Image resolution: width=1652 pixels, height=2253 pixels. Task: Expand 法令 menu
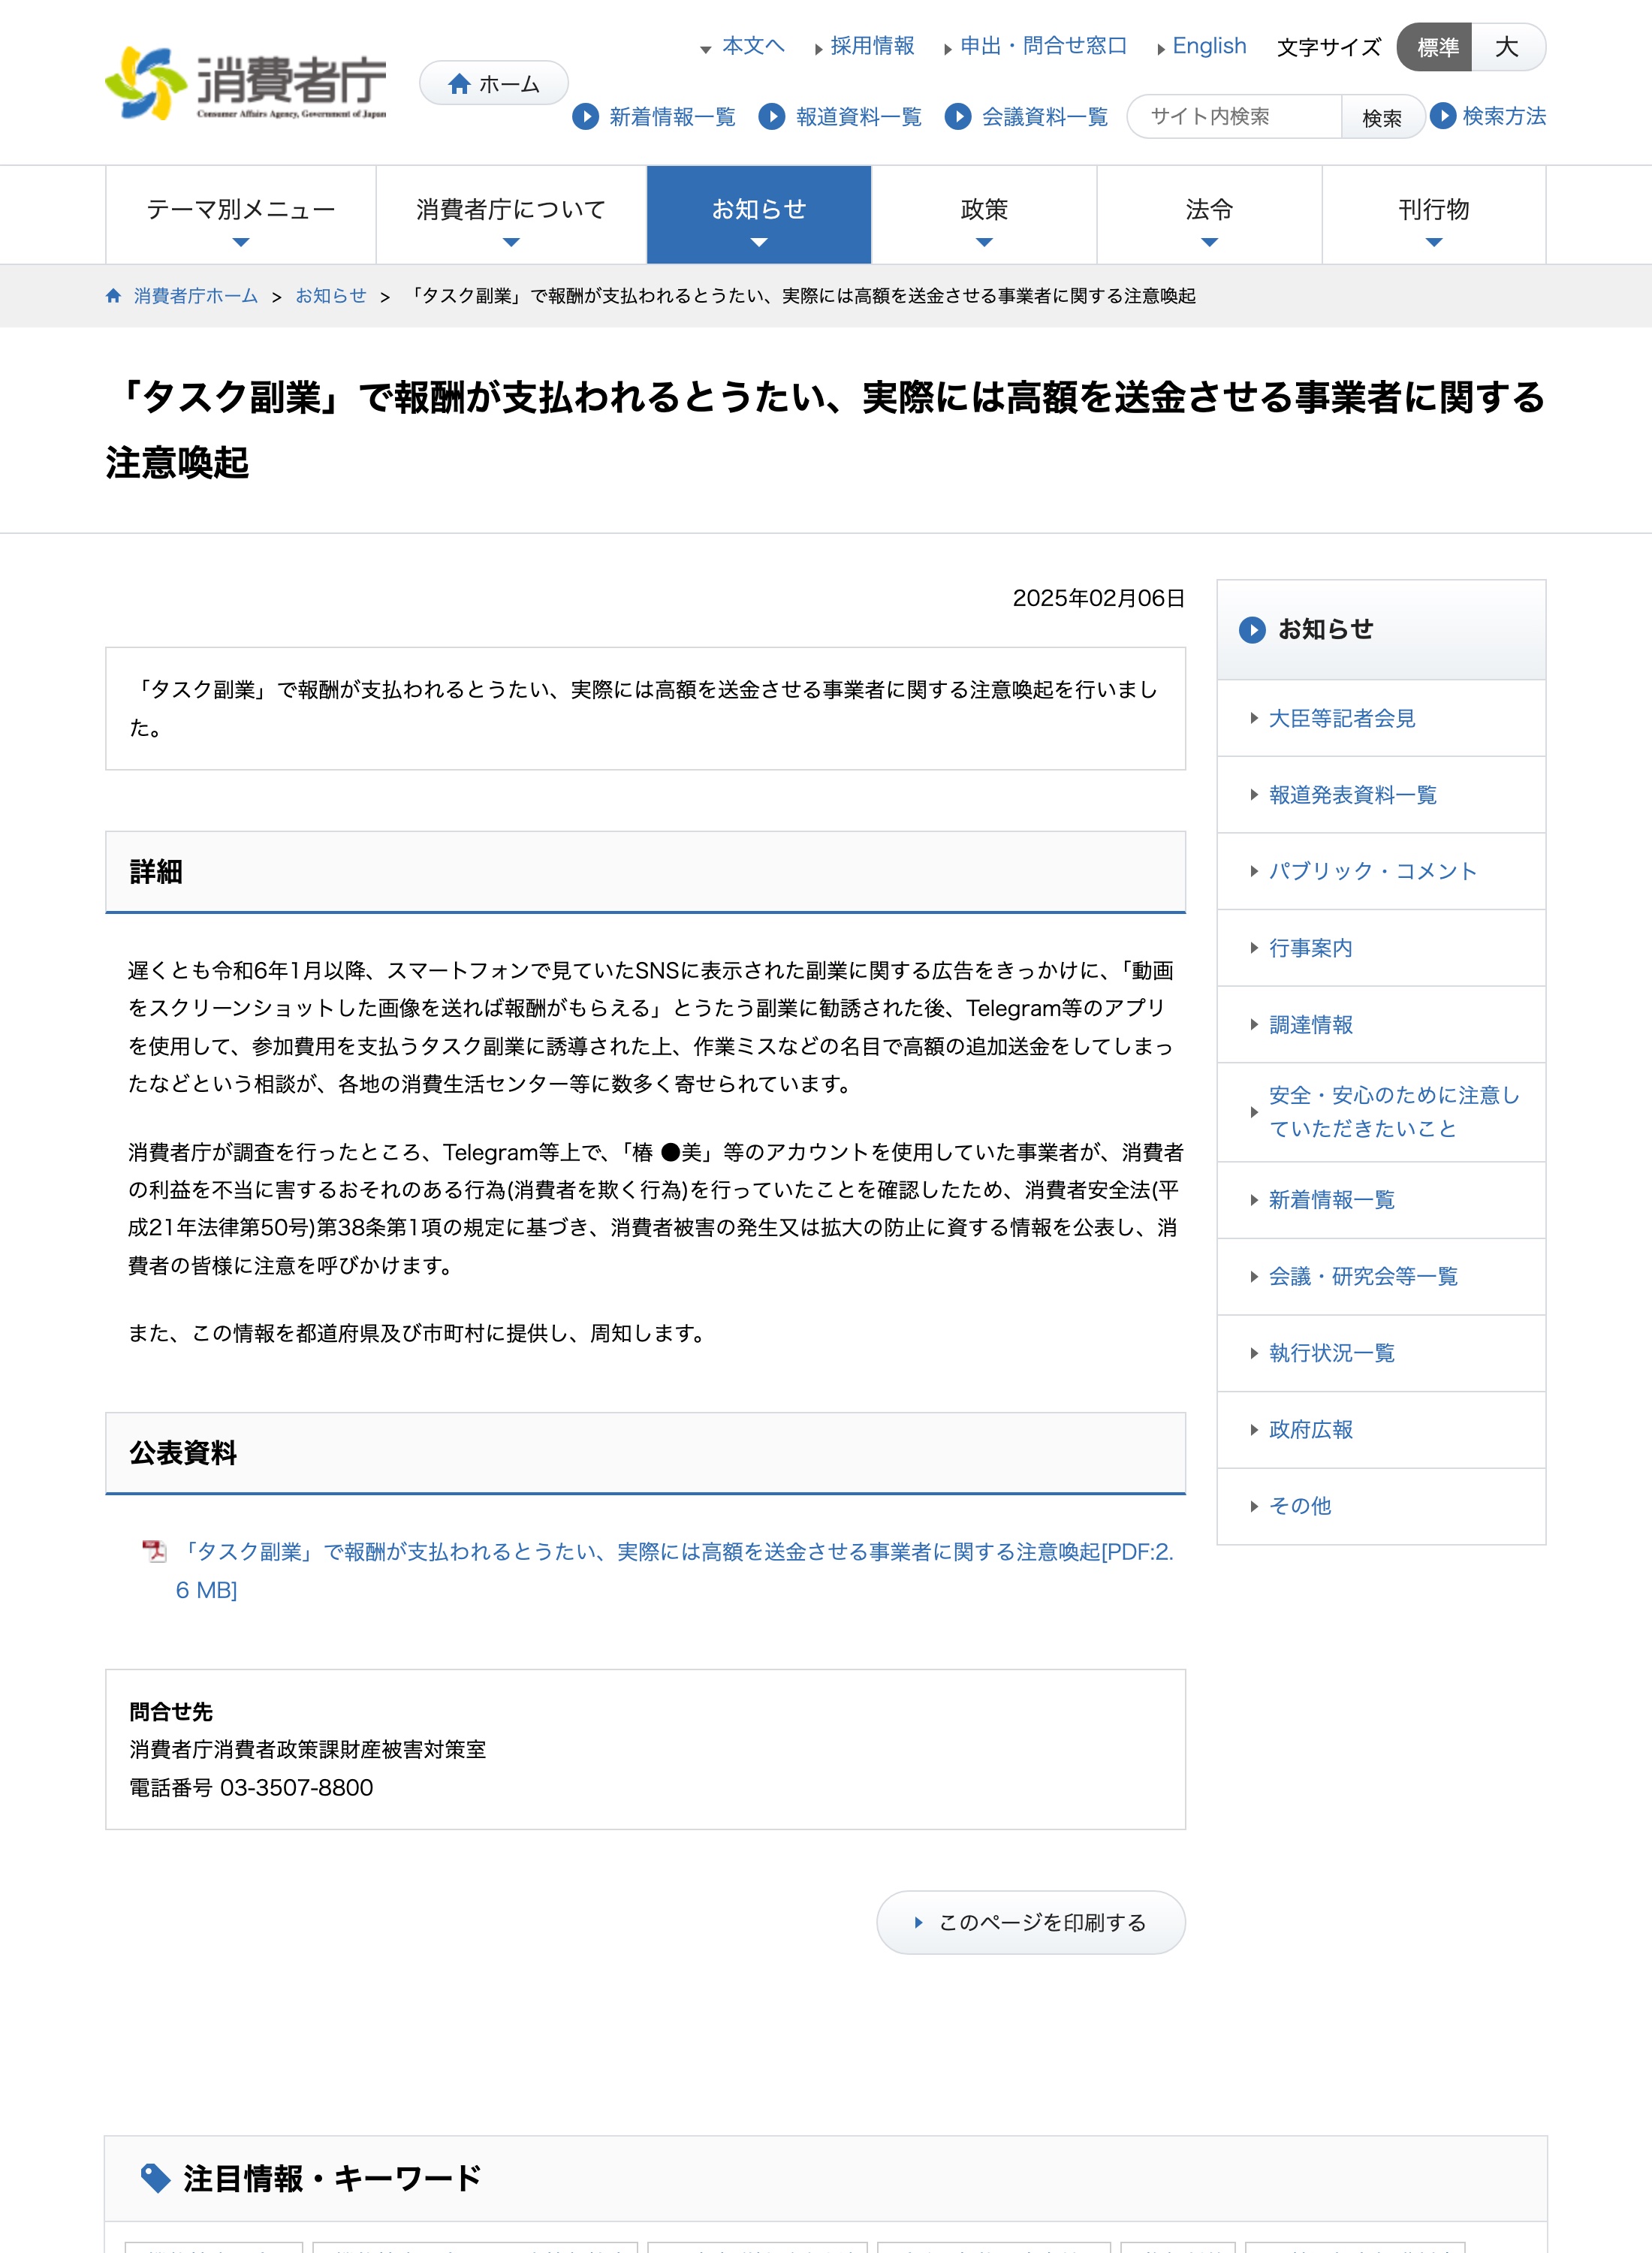pos(1209,215)
